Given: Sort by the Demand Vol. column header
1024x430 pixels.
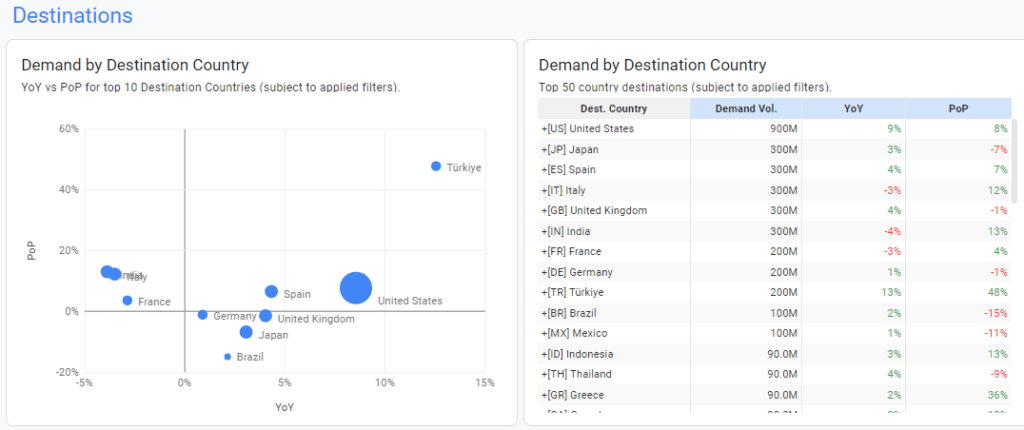Looking at the screenshot, I should tap(746, 108).
